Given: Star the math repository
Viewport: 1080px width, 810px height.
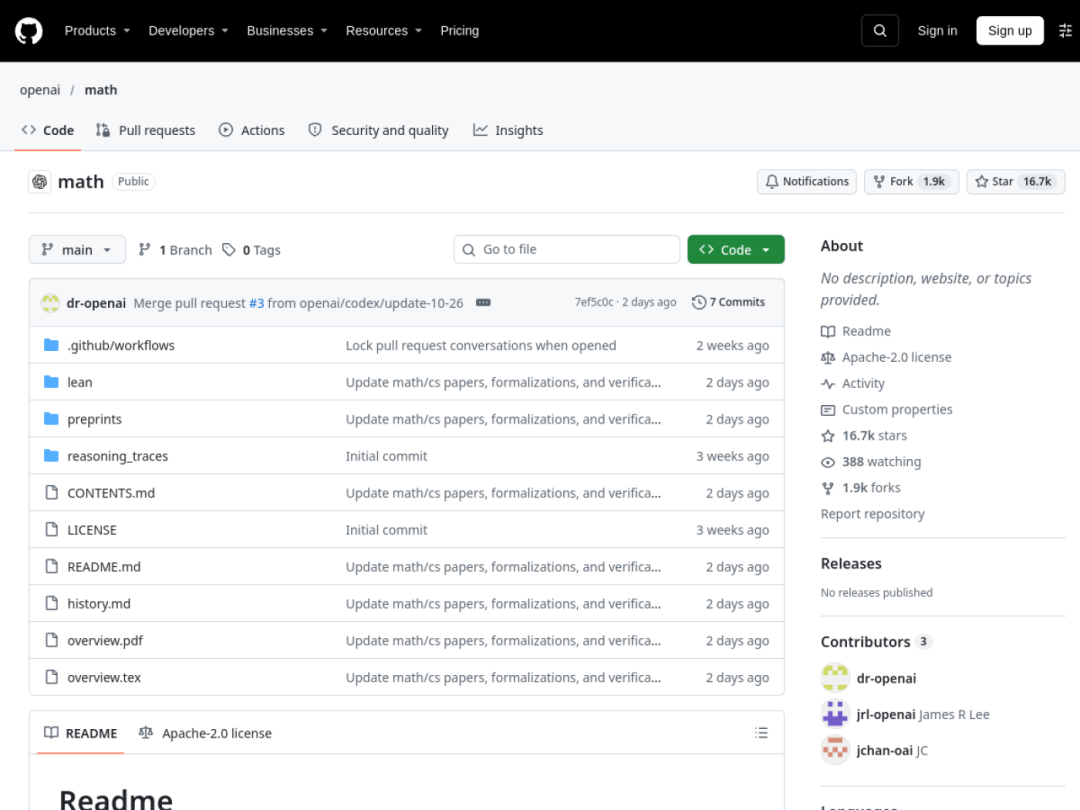Looking at the screenshot, I should 1016,182.
